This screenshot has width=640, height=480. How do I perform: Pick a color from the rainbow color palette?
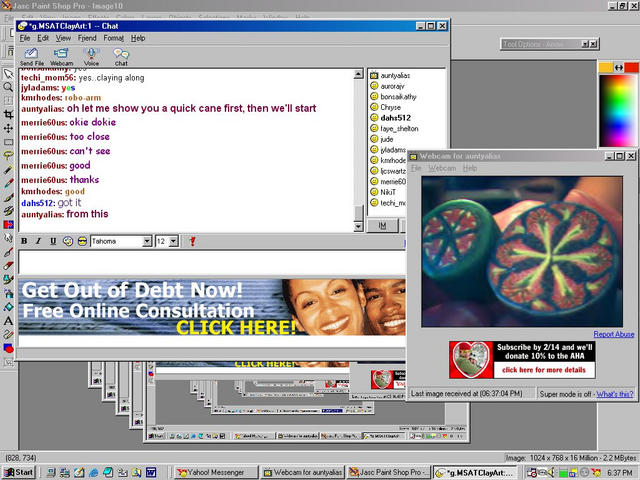[618, 110]
